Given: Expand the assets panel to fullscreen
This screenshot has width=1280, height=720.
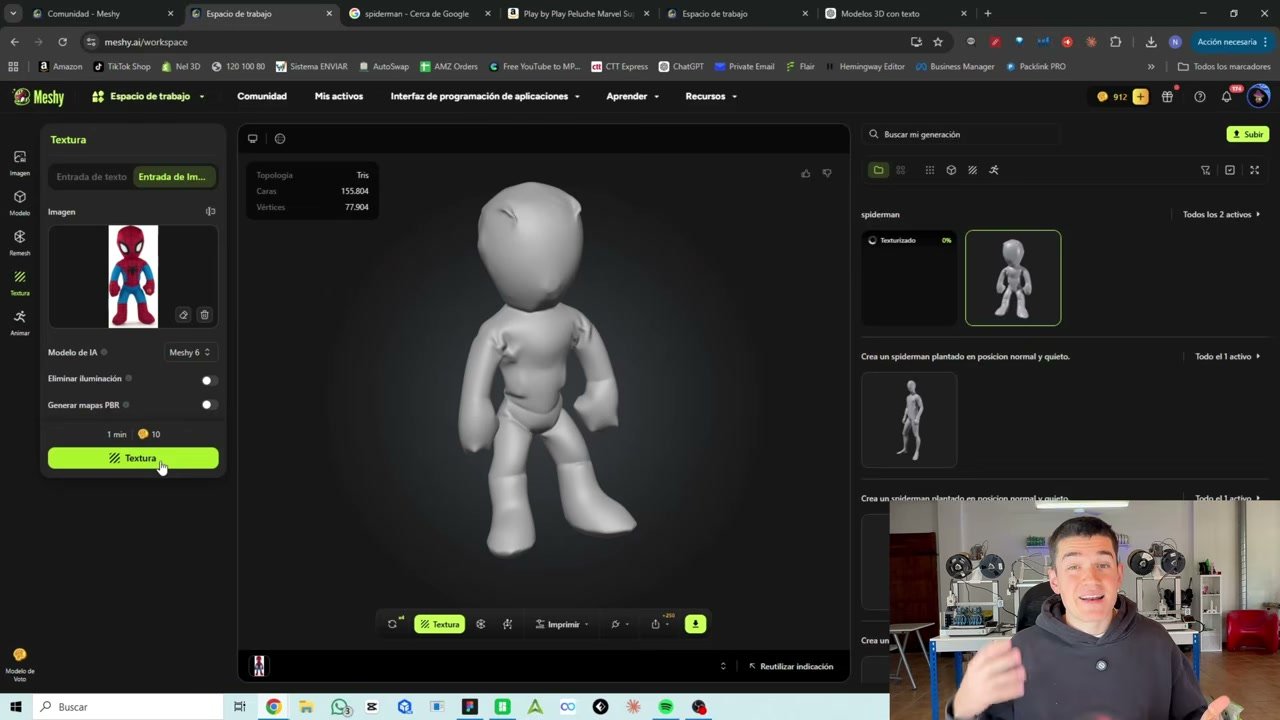Looking at the screenshot, I should click(1254, 170).
